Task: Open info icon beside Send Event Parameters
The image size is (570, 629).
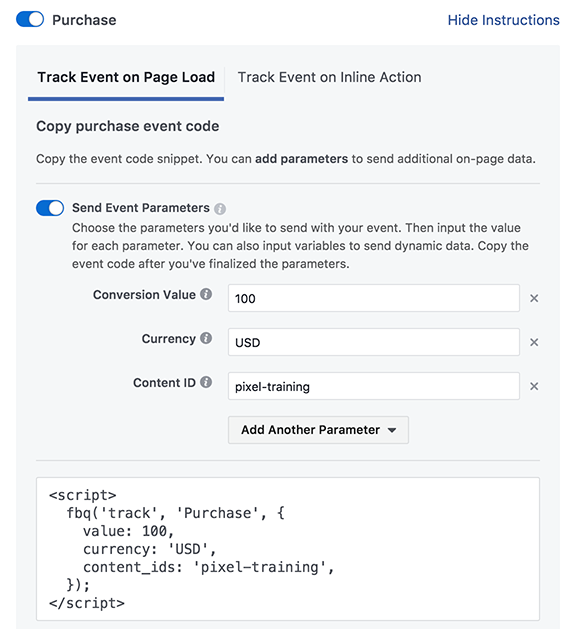Action: (220, 209)
